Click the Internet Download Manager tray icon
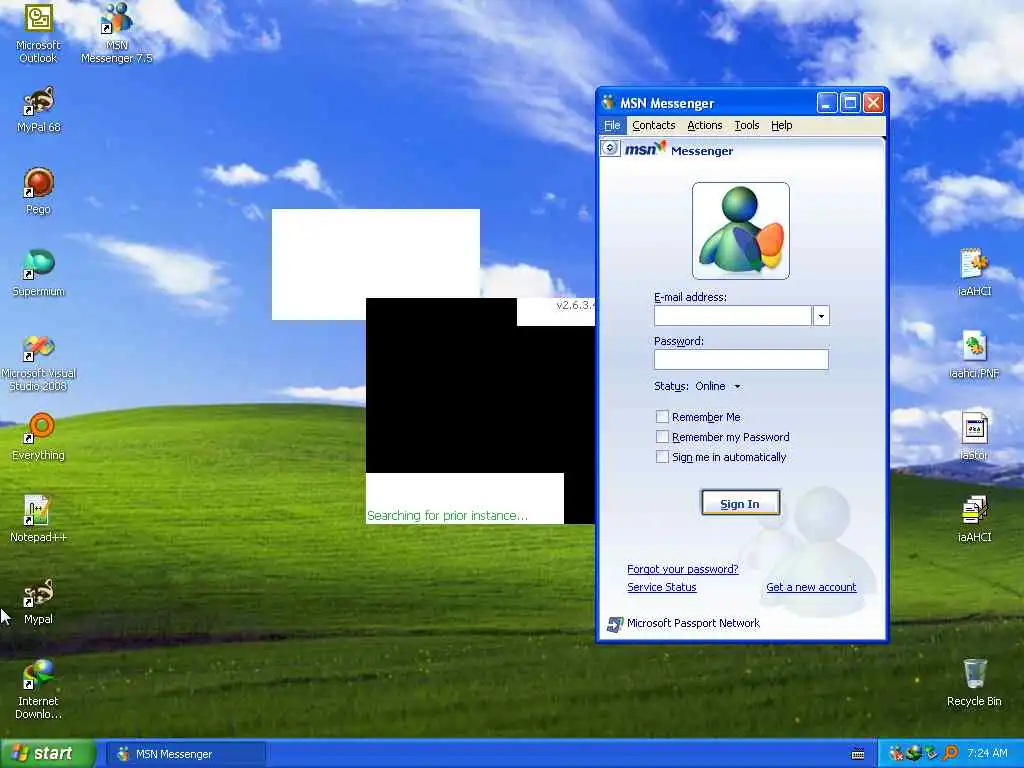The height and width of the screenshot is (768, 1024). [x=914, y=754]
